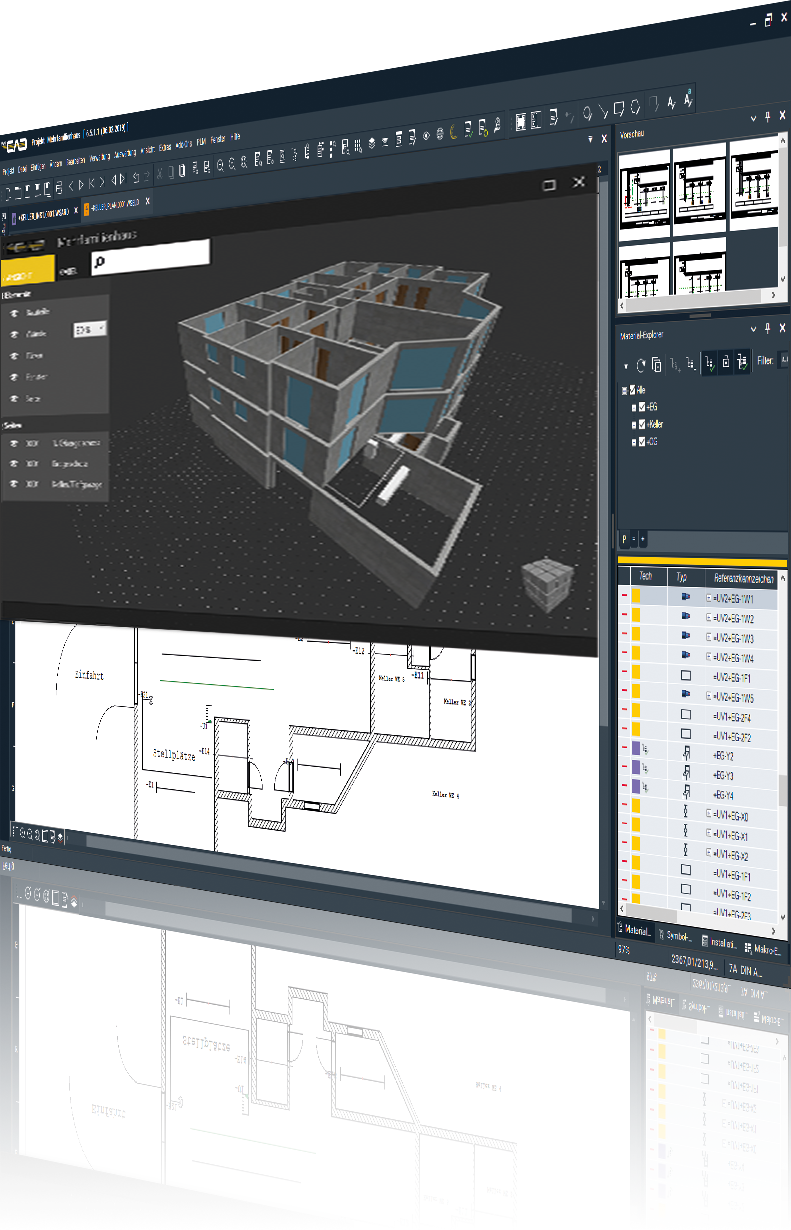Click the back arrow logo in 3D viewer

pos(26,246)
